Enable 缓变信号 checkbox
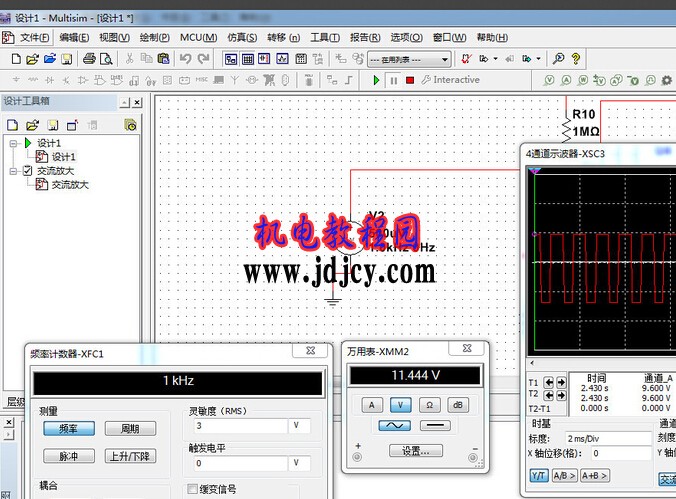Screen dimensions: 676x499 192,489
